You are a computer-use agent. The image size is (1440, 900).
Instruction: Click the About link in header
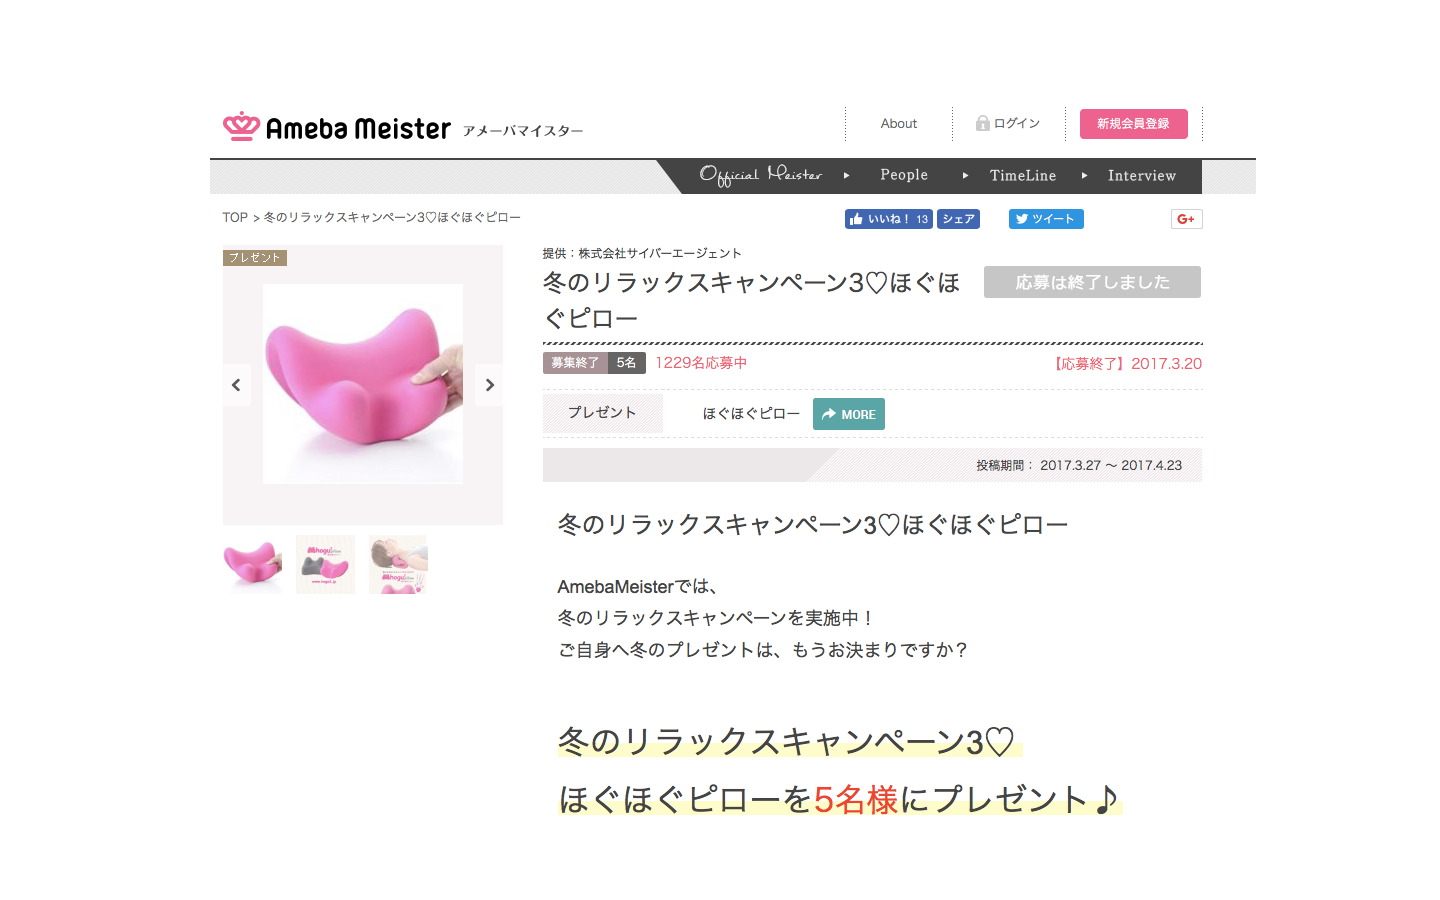click(899, 124)
